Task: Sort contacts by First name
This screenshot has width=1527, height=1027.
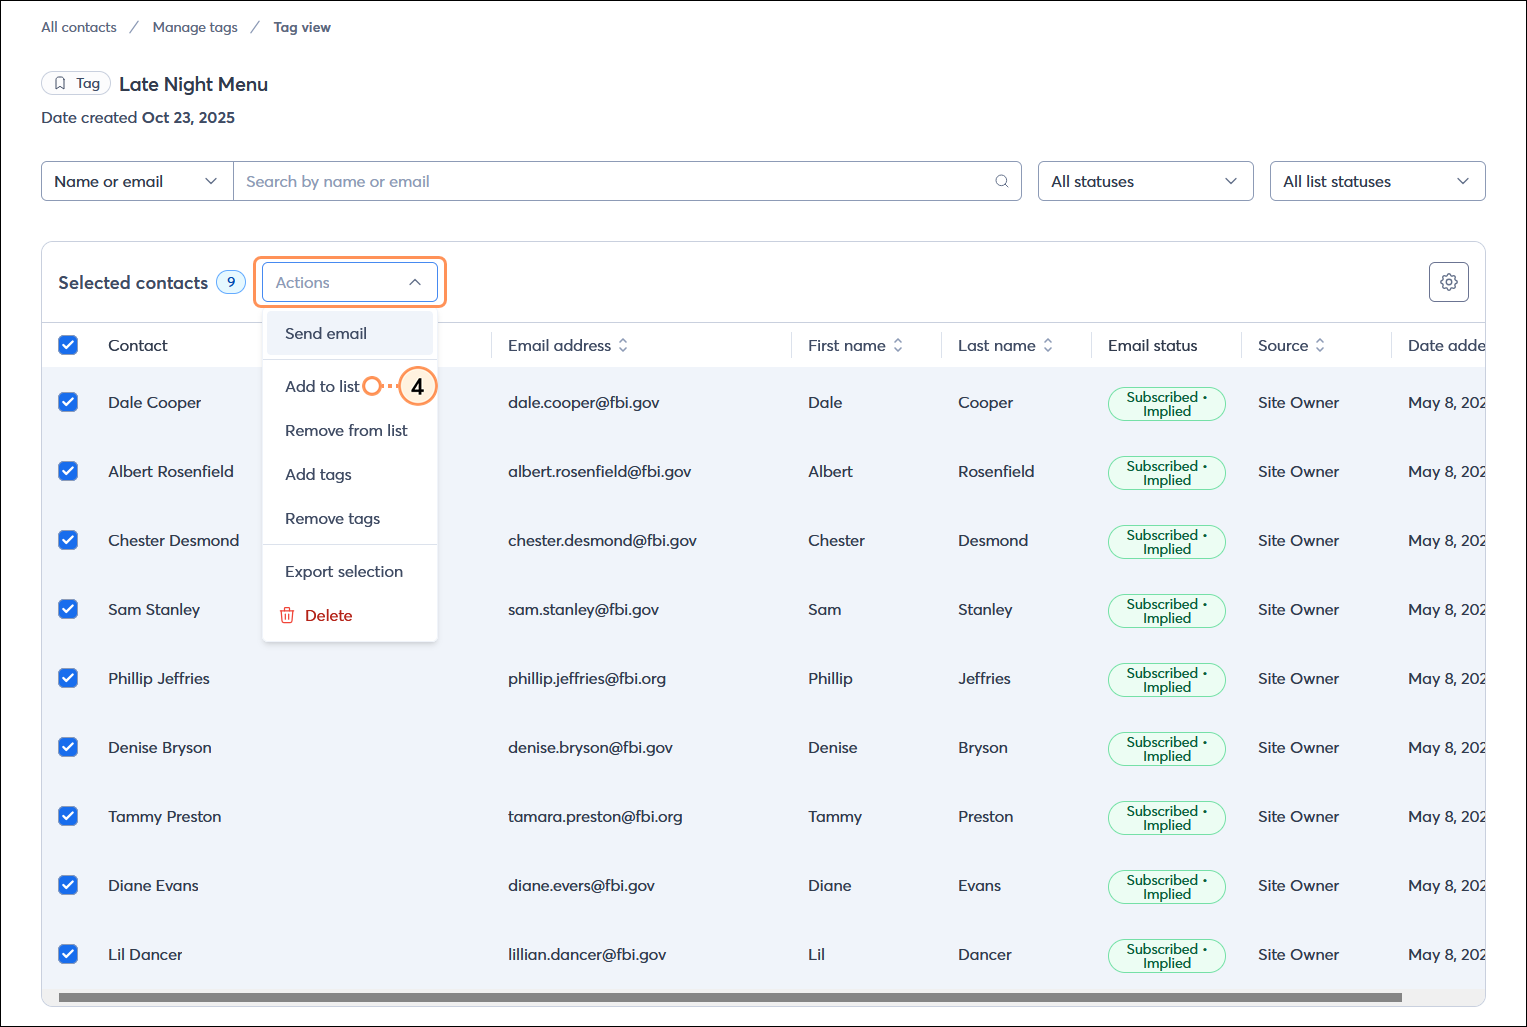Action: 899,345
